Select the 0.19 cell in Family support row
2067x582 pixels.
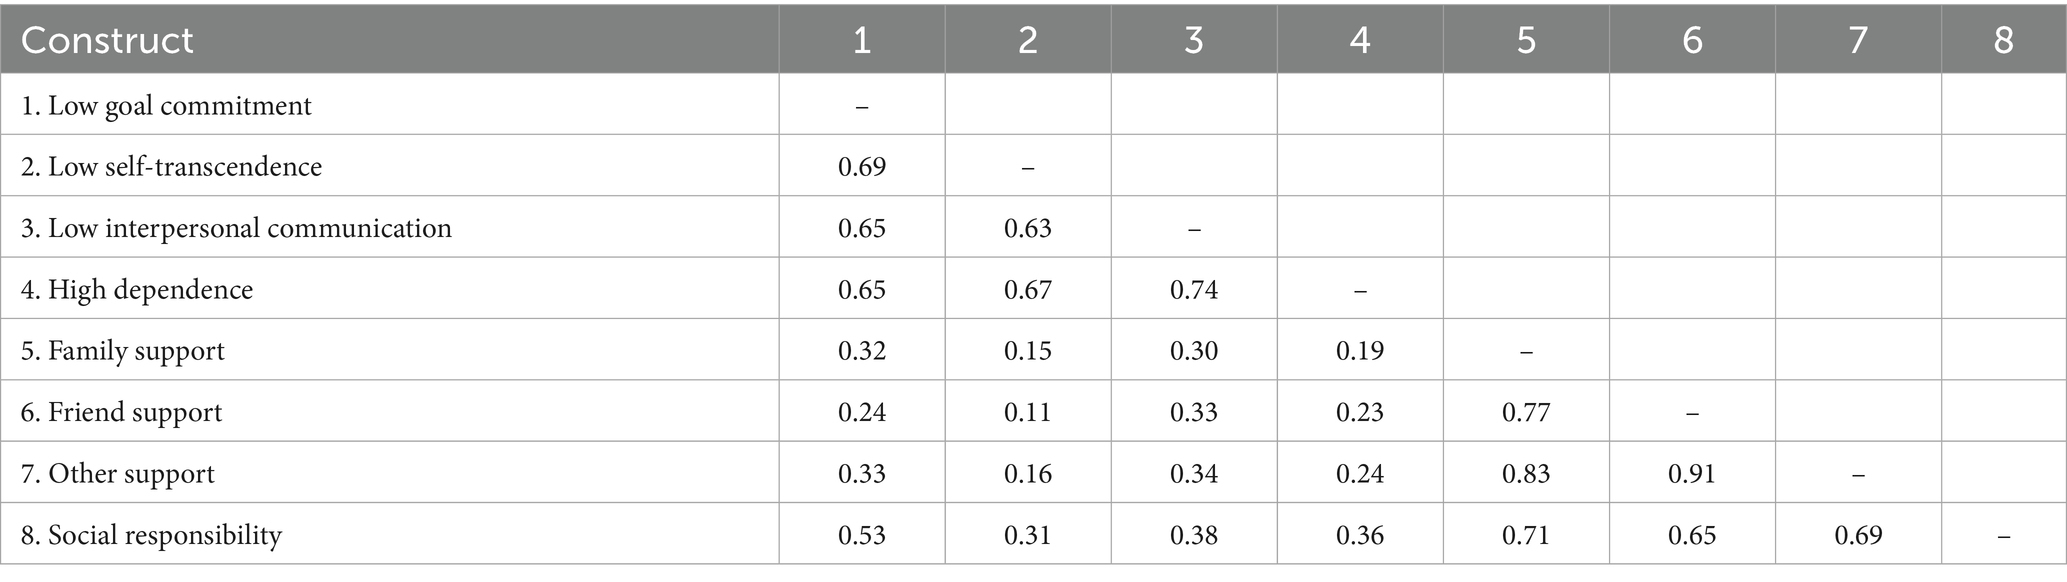1360,351
